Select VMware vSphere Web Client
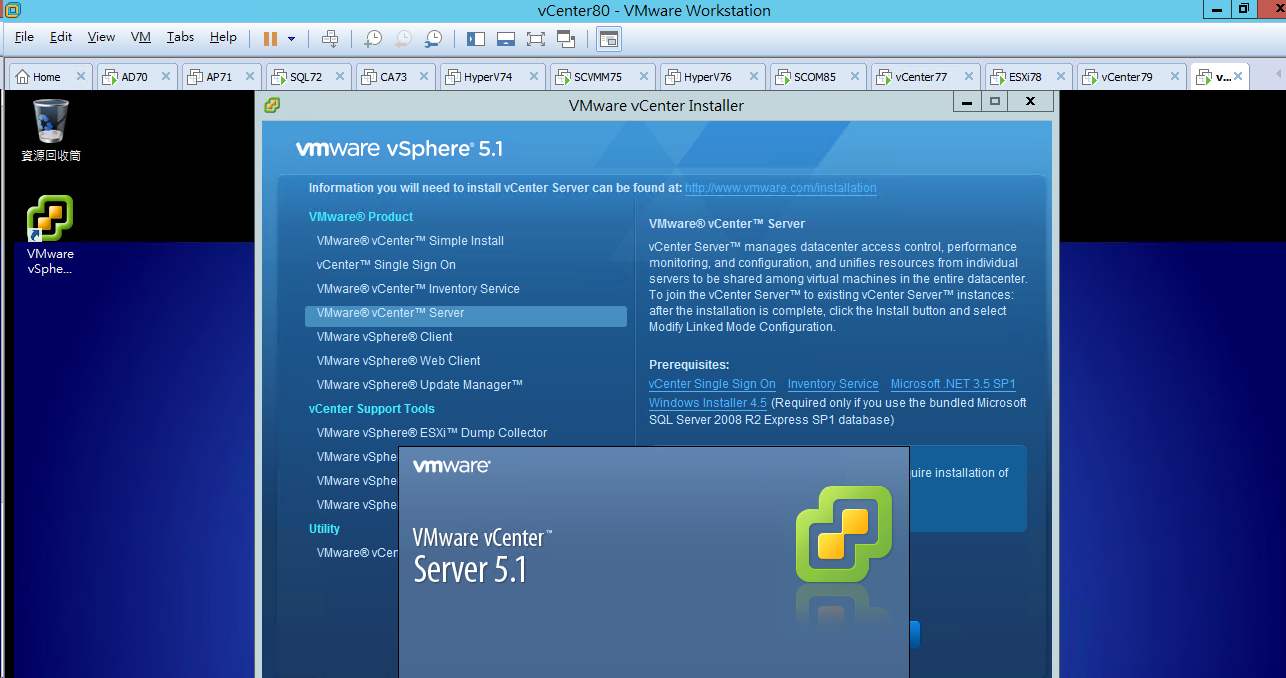The height and width of the screenshot is (678, 1286). [x=398, y=361]
